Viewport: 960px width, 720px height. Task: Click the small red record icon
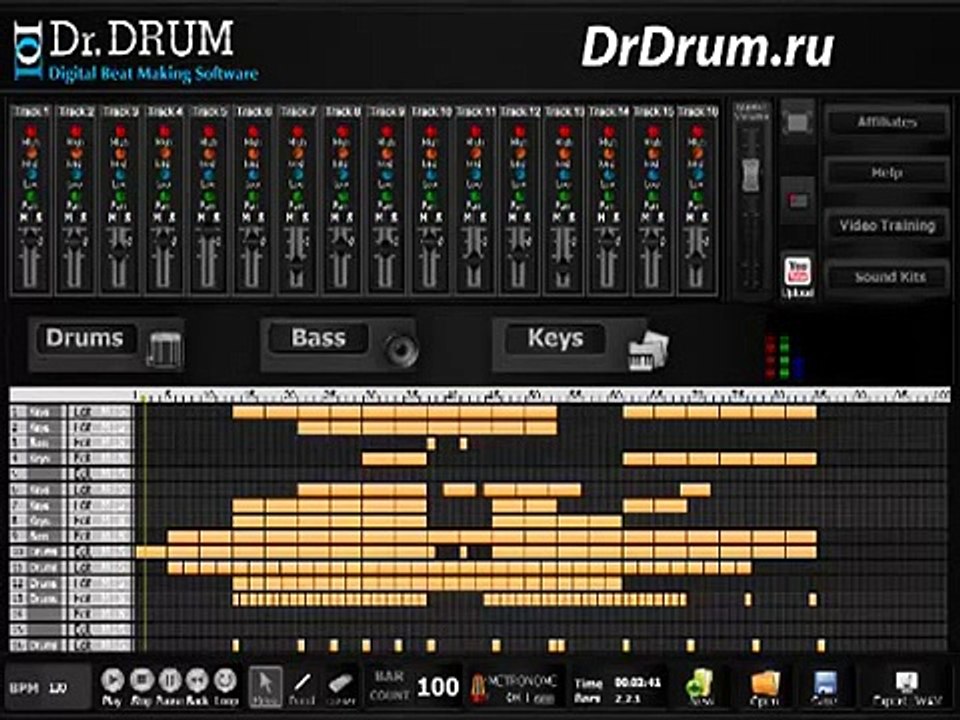pos(798,200)
